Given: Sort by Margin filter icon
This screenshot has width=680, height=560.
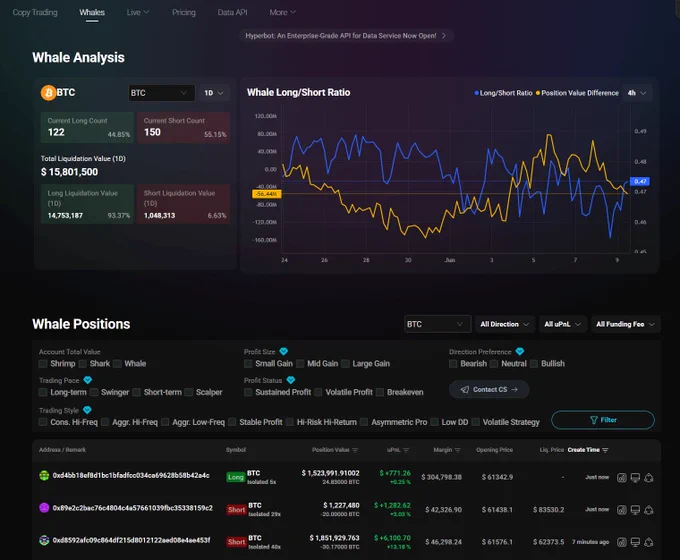Looking at the screenshot, I should tap(458, 450).
